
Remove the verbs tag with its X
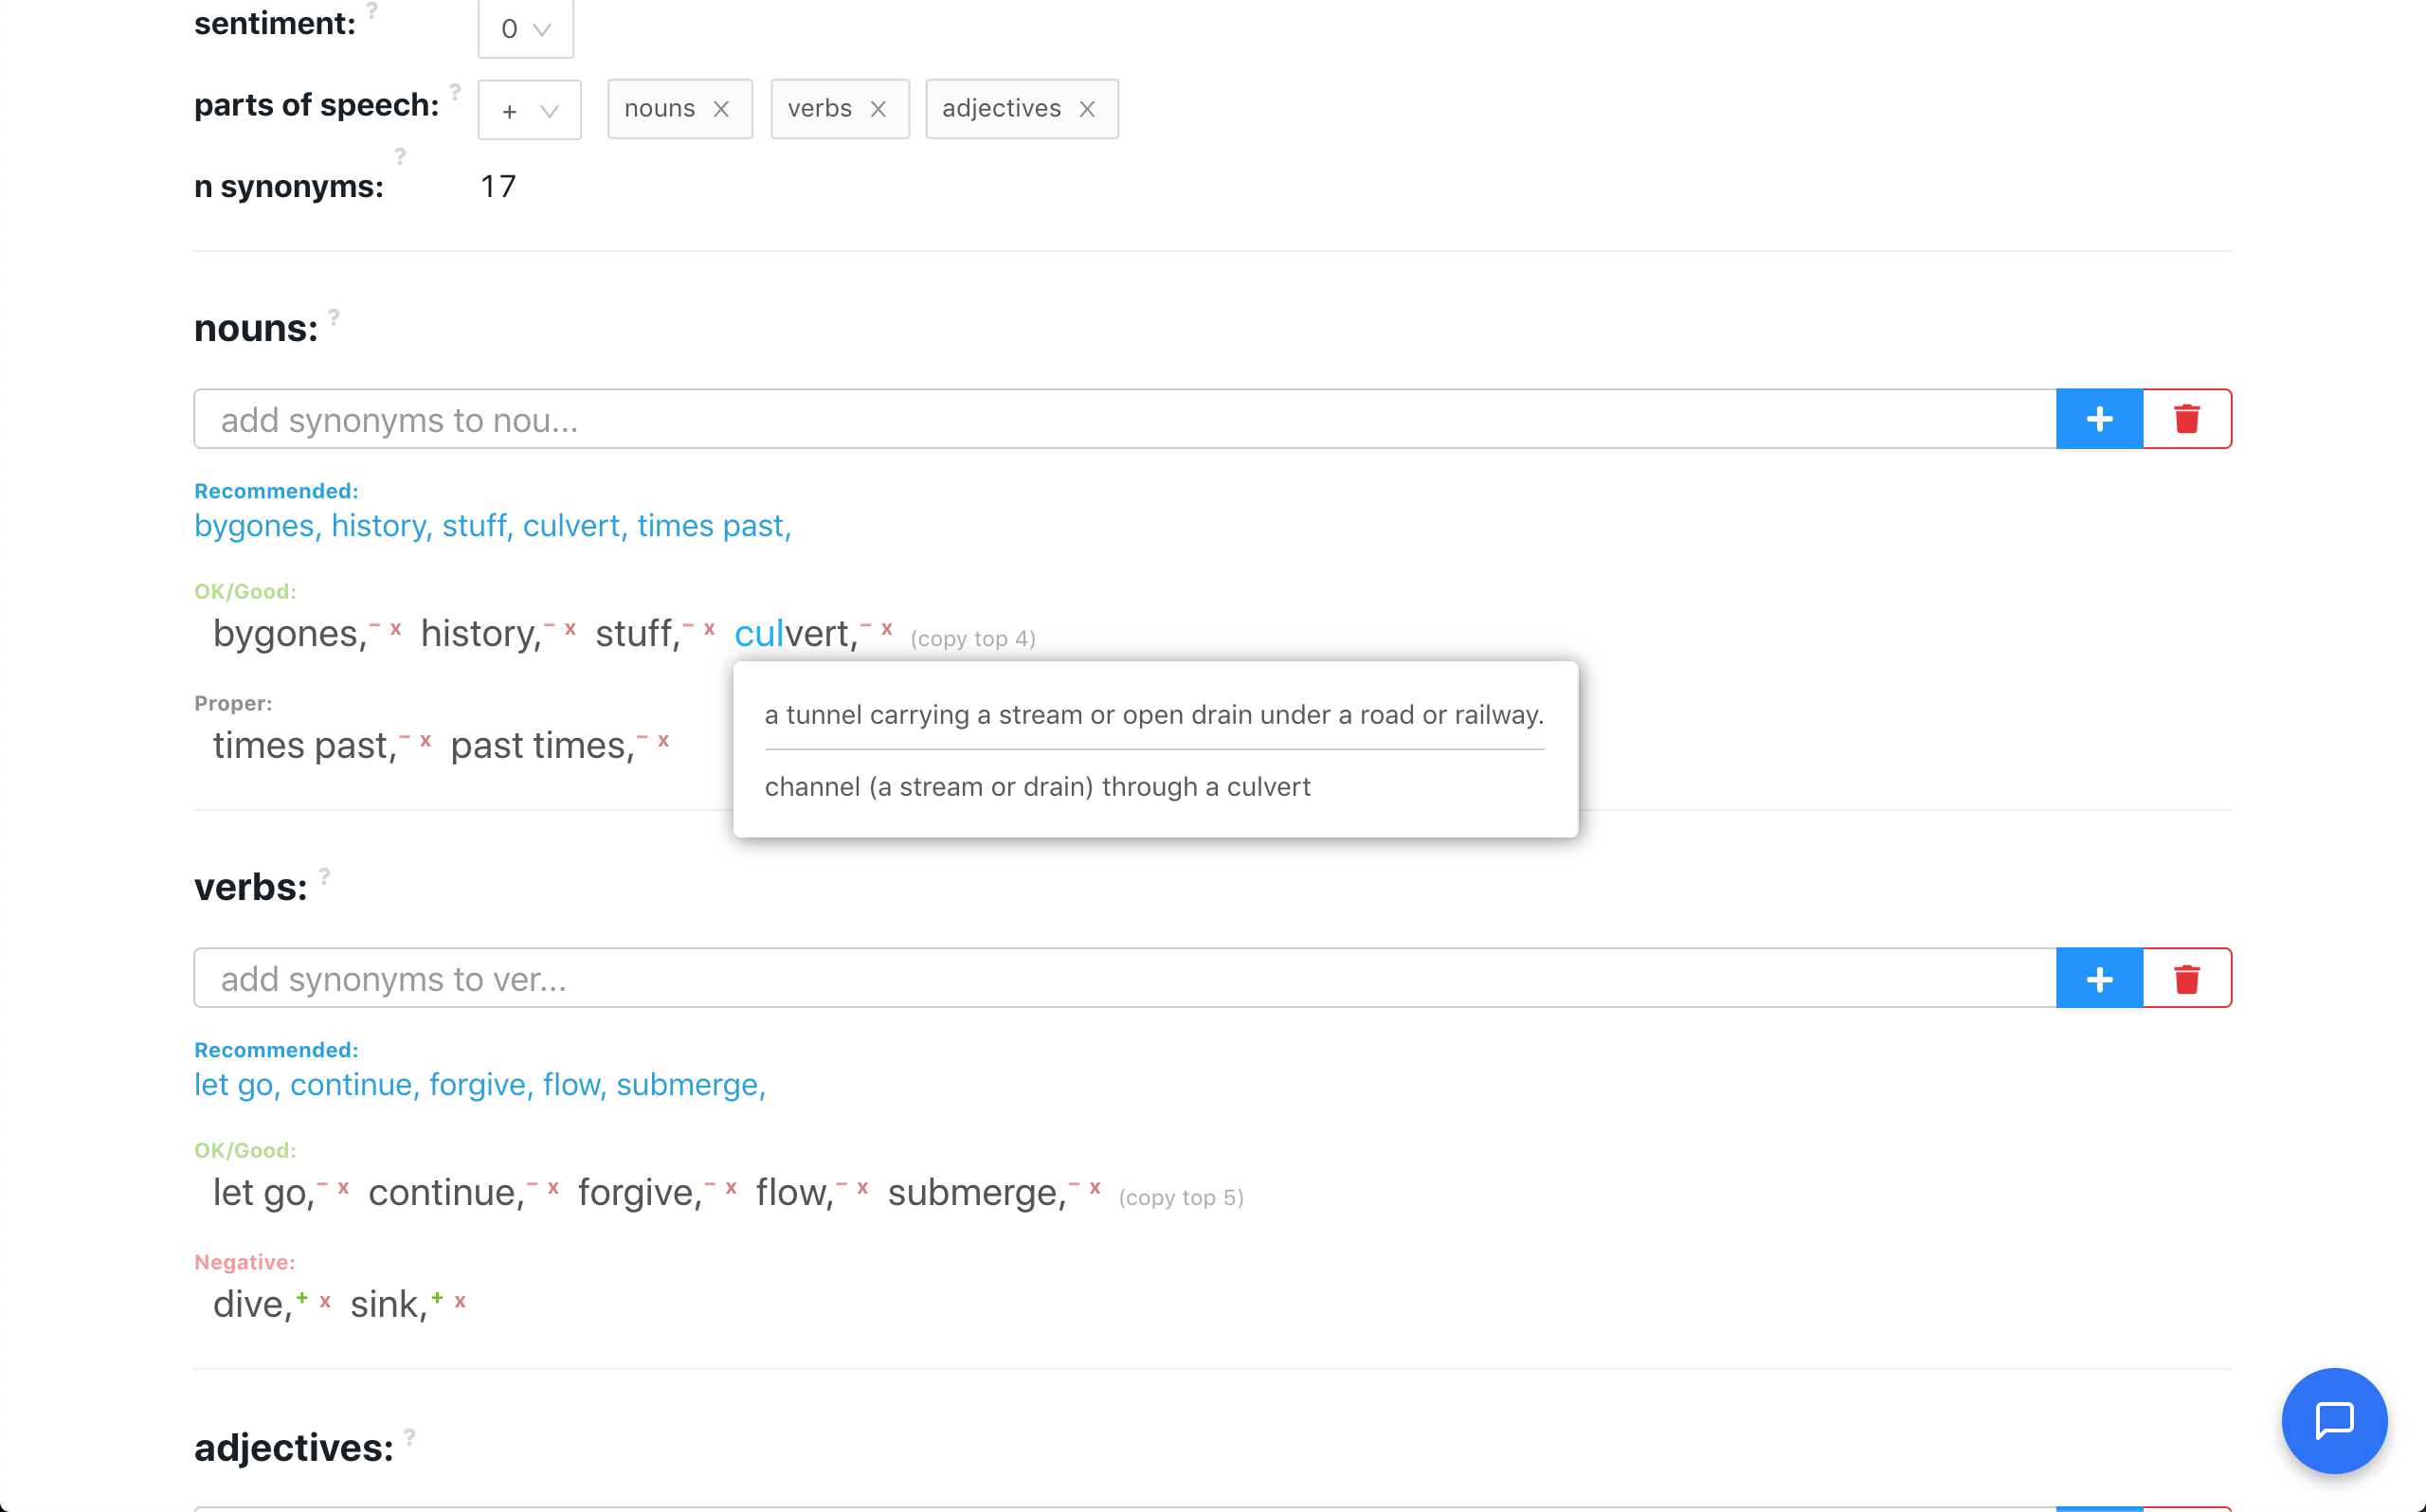[878, 109]
